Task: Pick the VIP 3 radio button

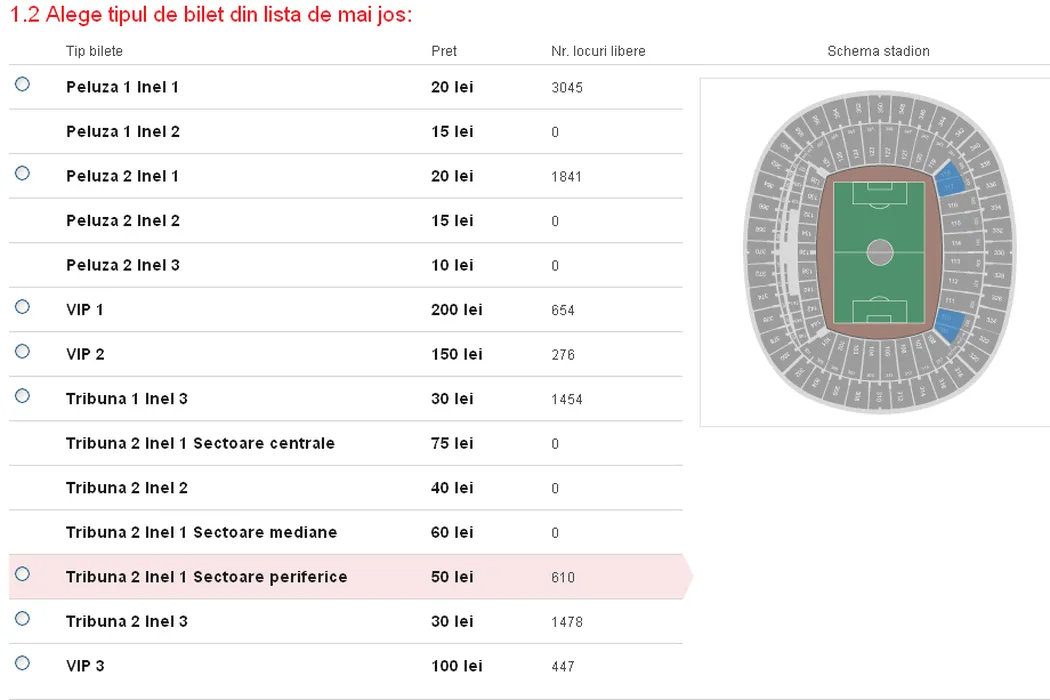Action: point(22,664)
